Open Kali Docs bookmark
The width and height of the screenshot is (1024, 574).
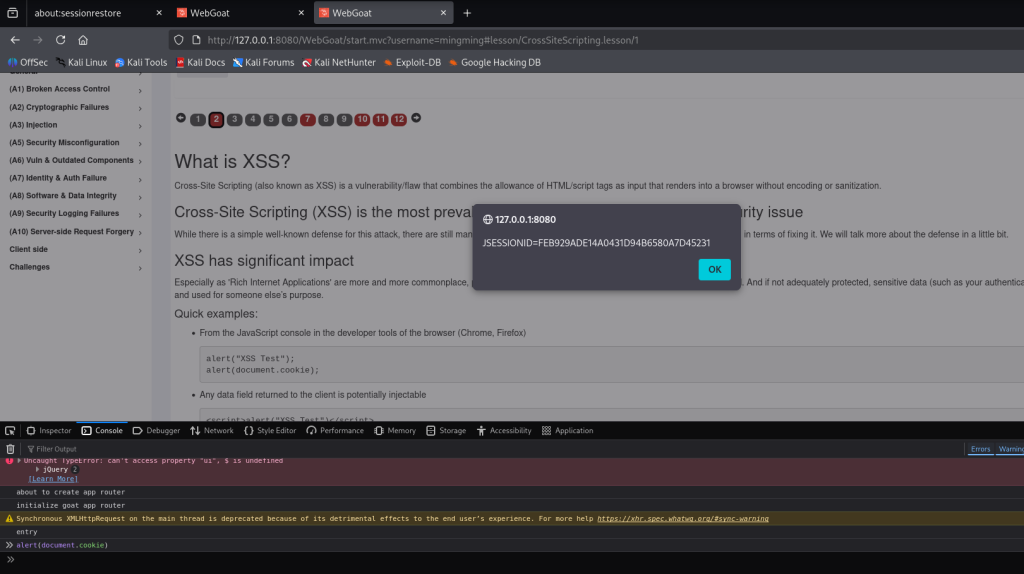pyautogui.click(x=200, y=63)
